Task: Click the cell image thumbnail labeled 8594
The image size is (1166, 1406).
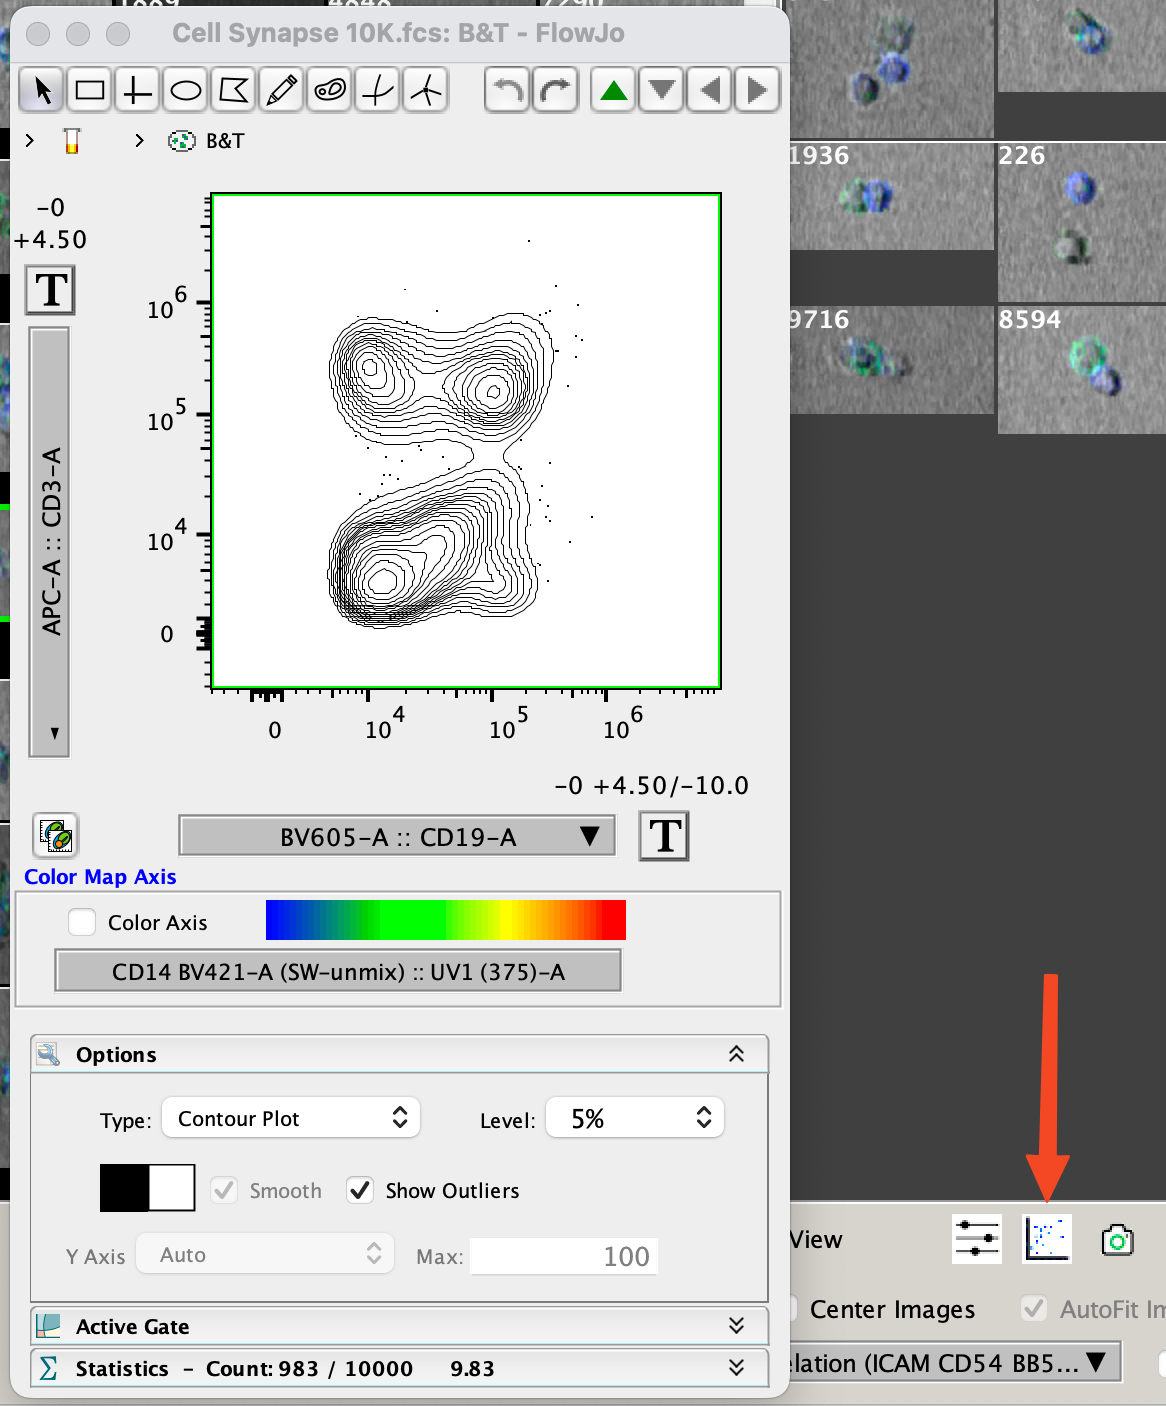Action: click(1081, 370)
